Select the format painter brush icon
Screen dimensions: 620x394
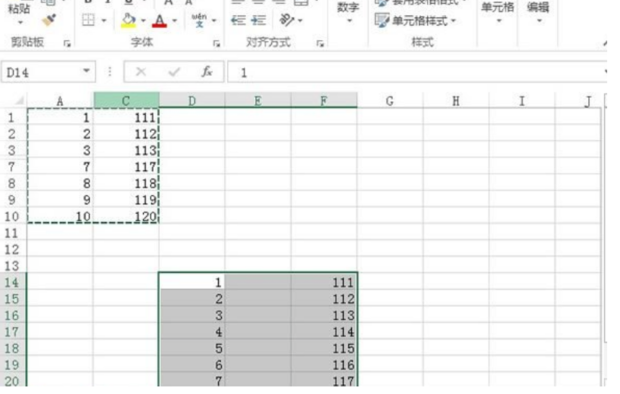click(49, 20)
